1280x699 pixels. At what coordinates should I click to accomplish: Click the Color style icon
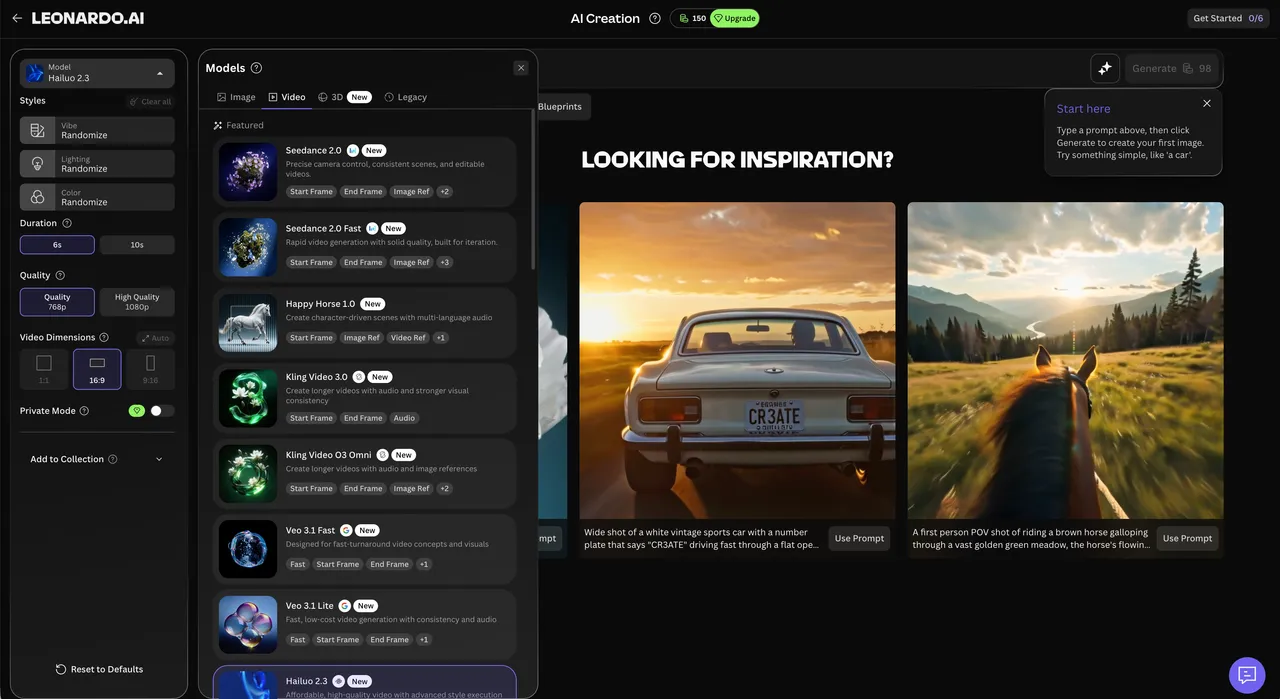pos(37,197)
